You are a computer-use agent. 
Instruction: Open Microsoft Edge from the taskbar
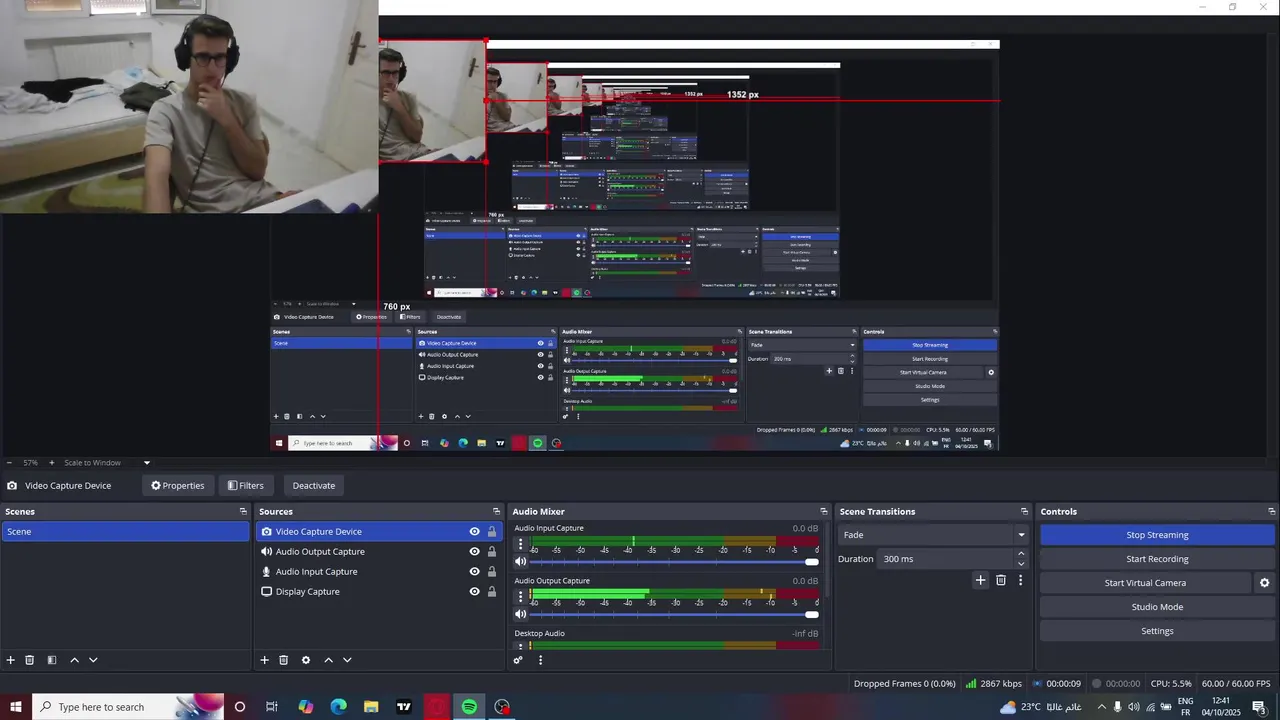coord(338,707)
